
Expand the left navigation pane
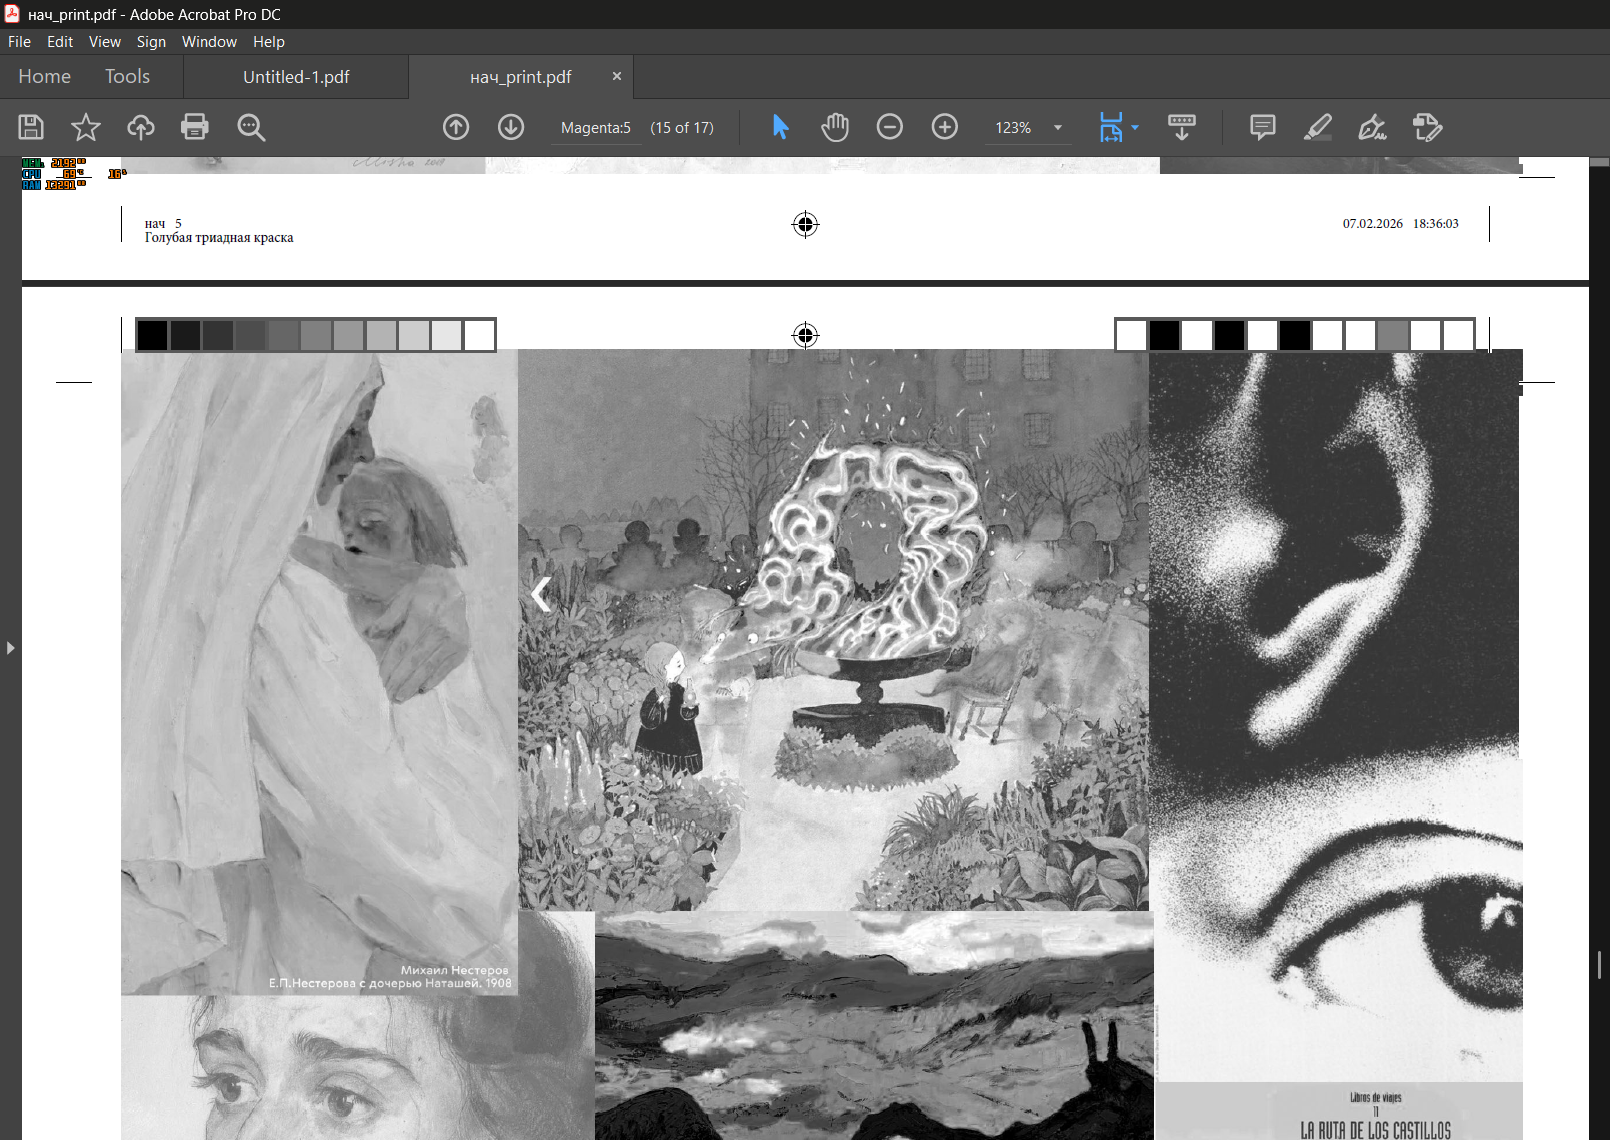coord(10,648)
